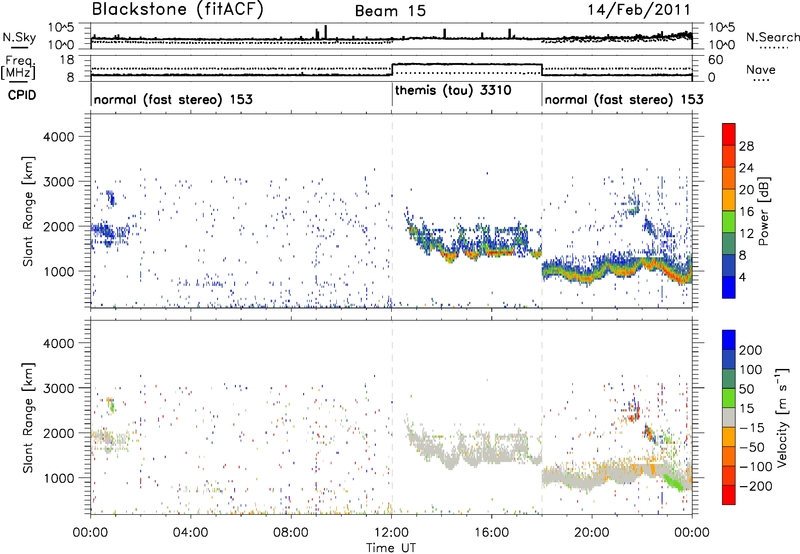Image resolution: width=800 pixels, height=554 pixels.
Task: Click the '-15' tick on velocity colorbar
Action: click(752, 428)
